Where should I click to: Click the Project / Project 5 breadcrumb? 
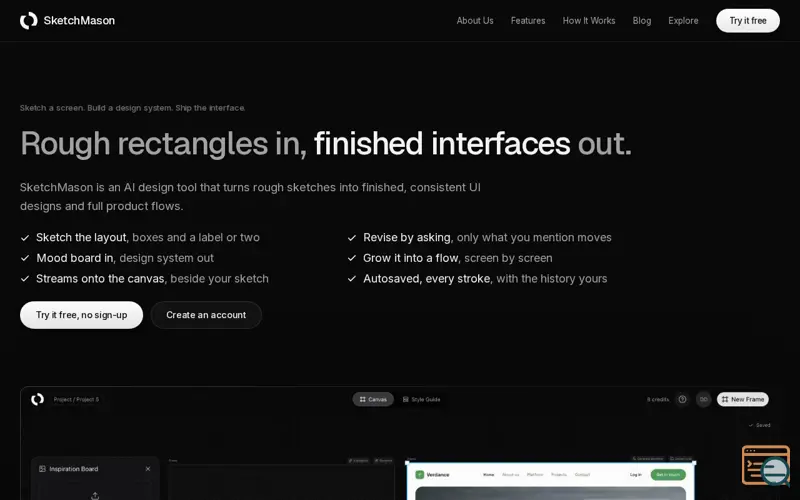pyautogui.click(x=76, y=399)
